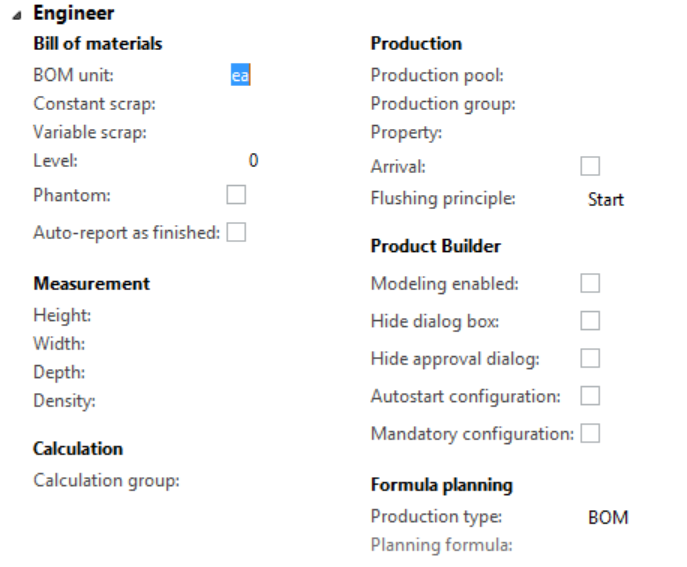687x567 pixels.
Task: Enable Autostart configuration checkbox
Action: point(590,396)
